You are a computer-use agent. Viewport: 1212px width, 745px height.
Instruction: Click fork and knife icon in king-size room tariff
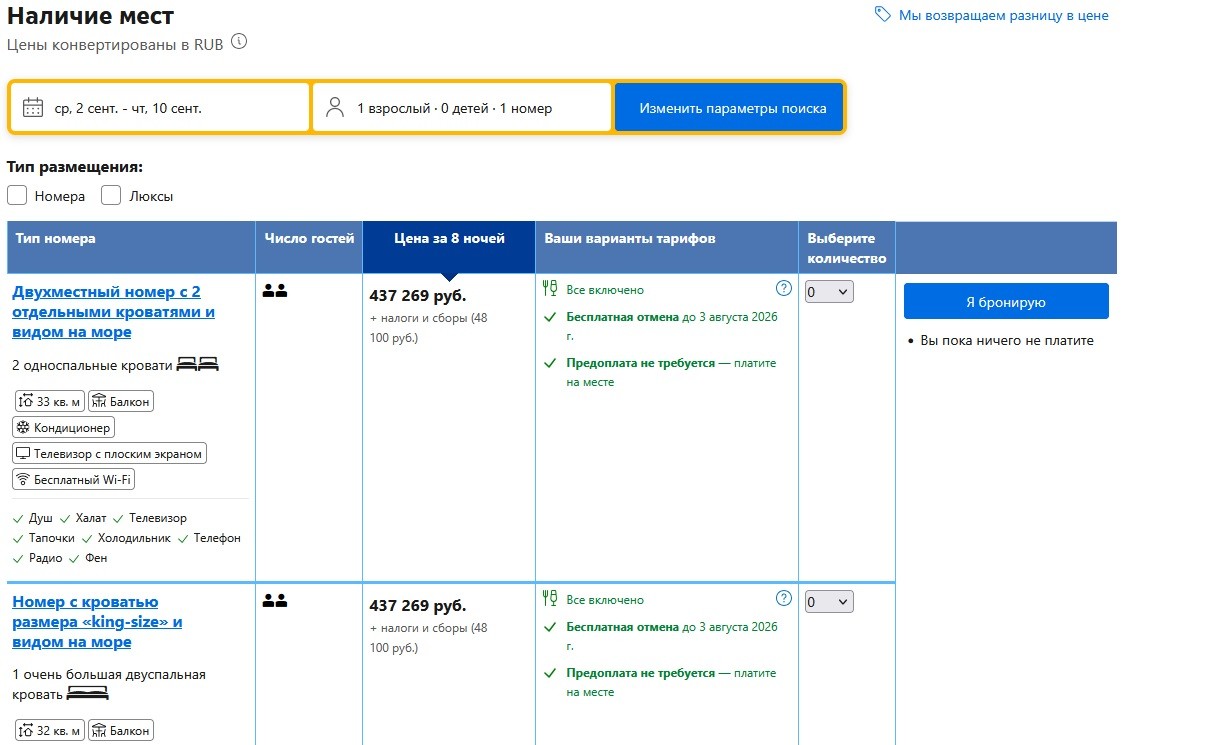click(549, 599)
